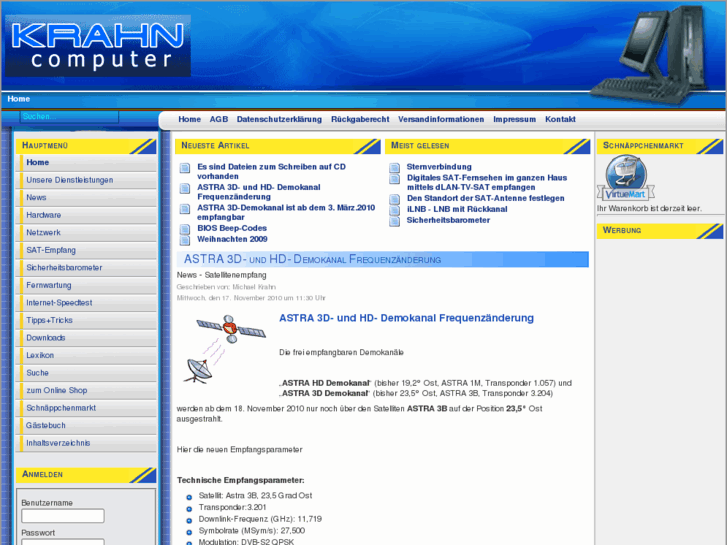The image size is (727, 545).
Task: Open Suche in sidebar menu
Action: tap(87, 373)
